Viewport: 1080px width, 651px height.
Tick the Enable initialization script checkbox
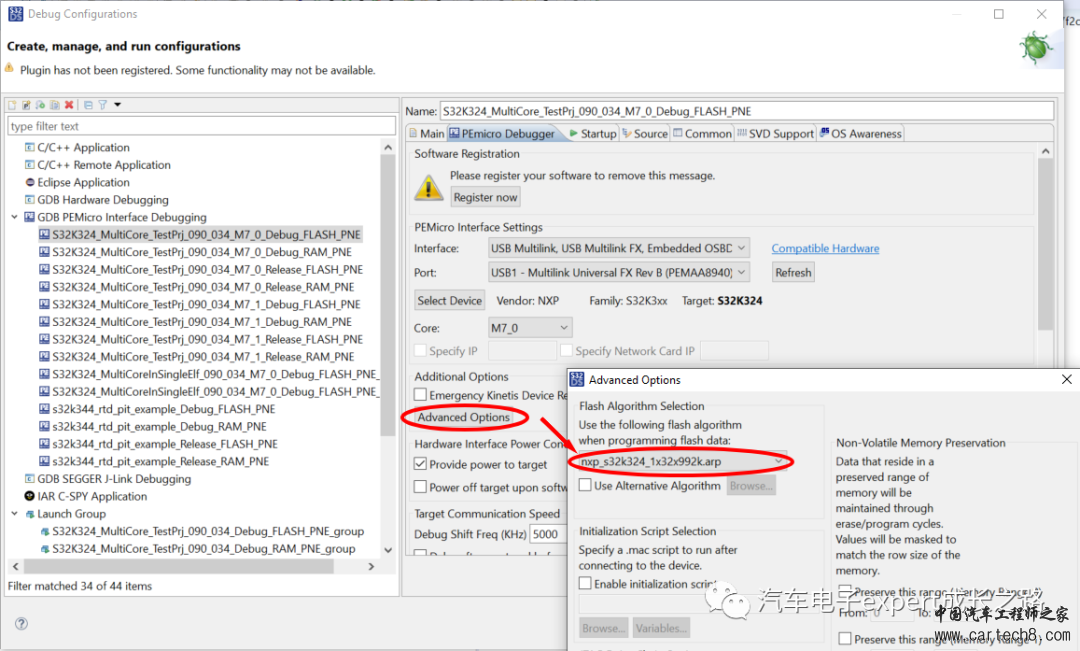point(585,583)
